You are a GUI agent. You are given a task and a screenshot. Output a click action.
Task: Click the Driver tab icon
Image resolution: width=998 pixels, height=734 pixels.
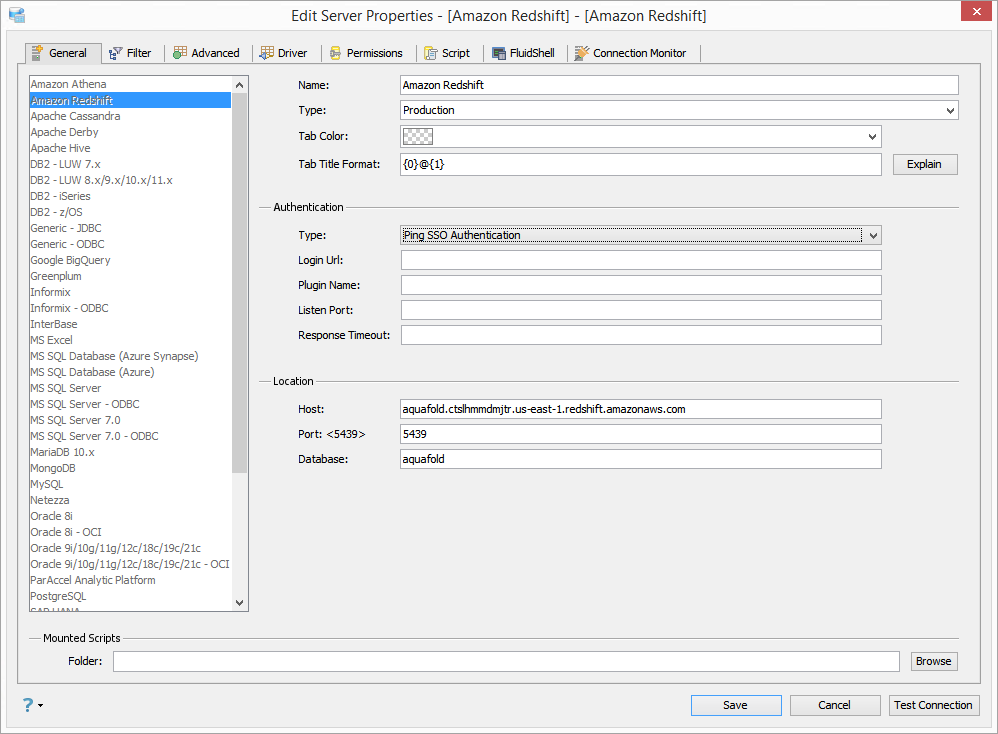pos(267,53)
